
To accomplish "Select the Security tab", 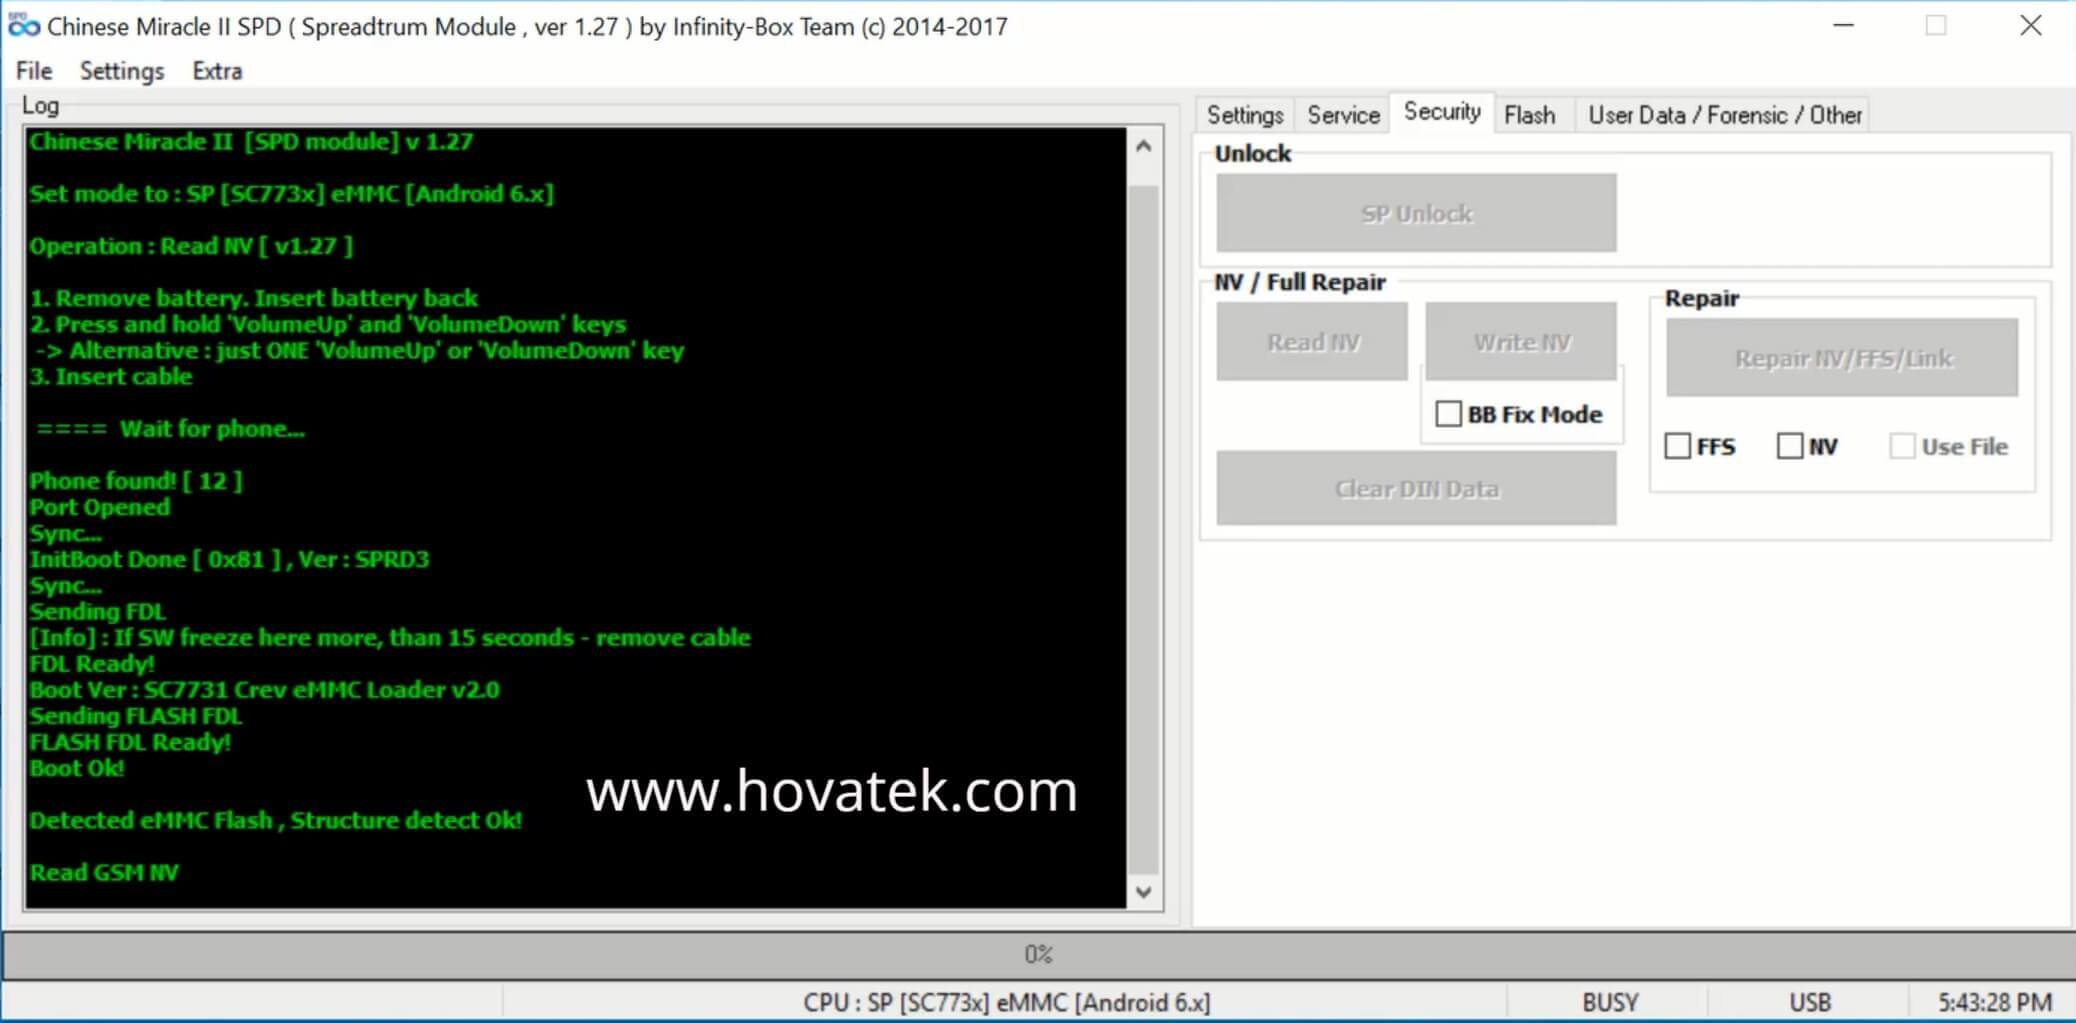I will pyautogui.click(x=1442, y=112).
